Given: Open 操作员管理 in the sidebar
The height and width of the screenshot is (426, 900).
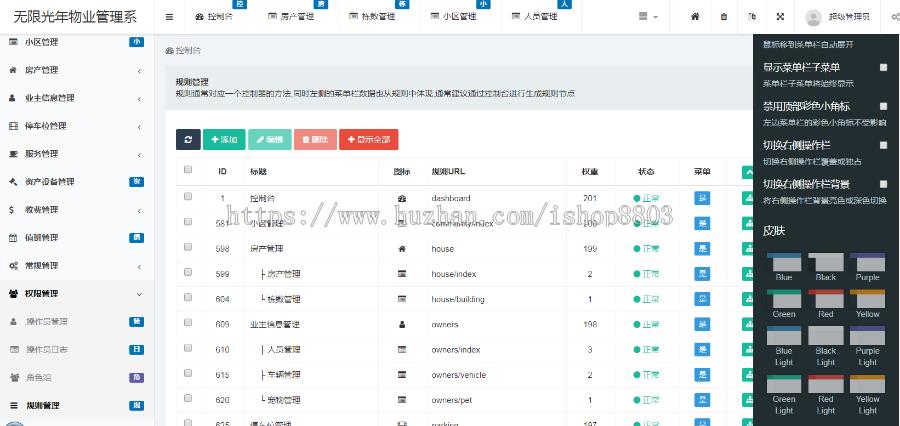Looking at the screenshot, I should (x=77, y=322).
